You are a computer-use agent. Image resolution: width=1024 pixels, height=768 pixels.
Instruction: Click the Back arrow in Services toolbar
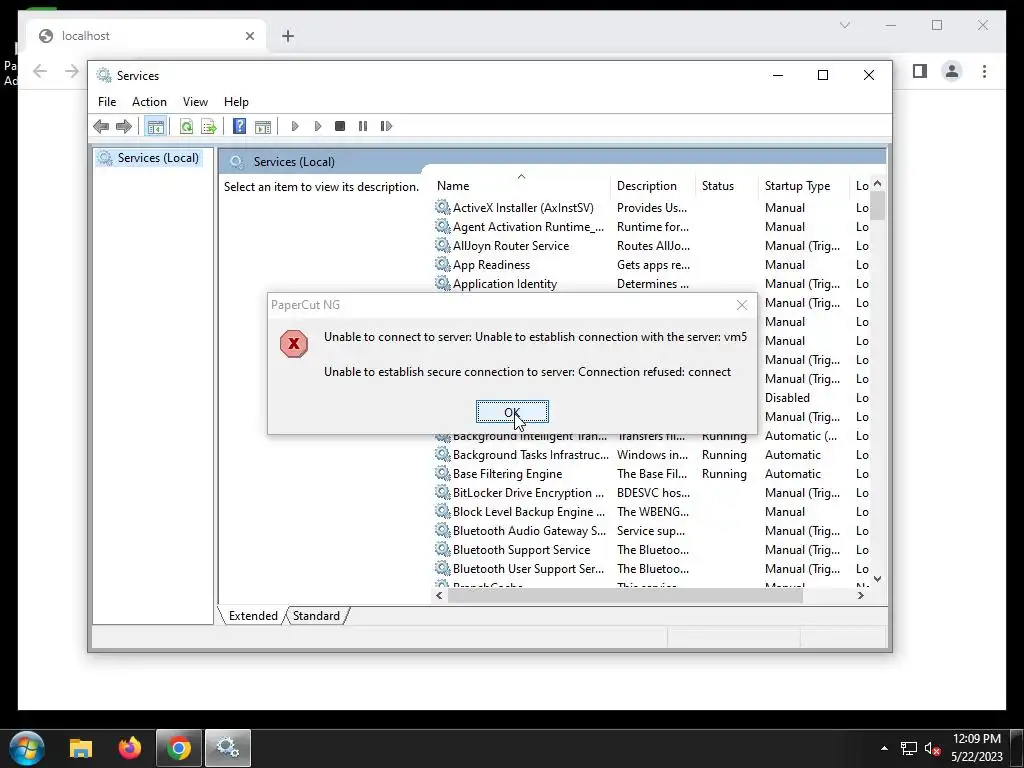coord(101,126)
